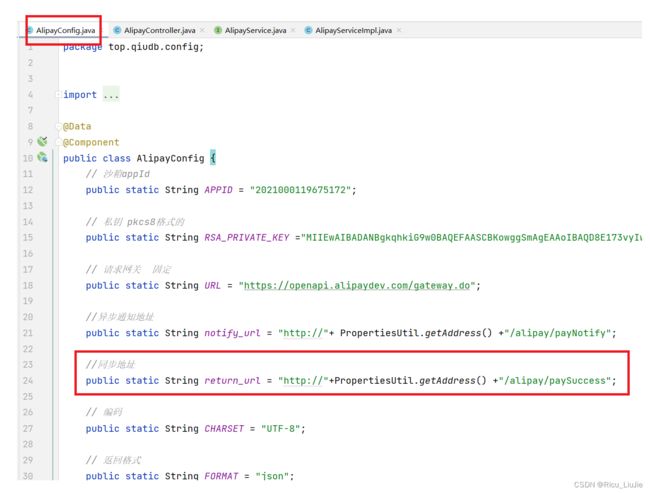Click the folded import ellipsis
This screenshot has height=493, width=650.
(111, 95)
